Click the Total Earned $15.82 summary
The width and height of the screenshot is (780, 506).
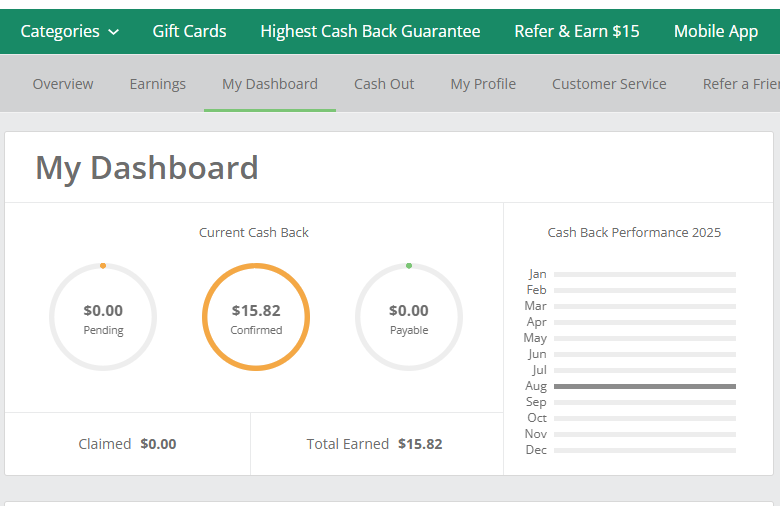pyautogui.click(x=377, y=444)
